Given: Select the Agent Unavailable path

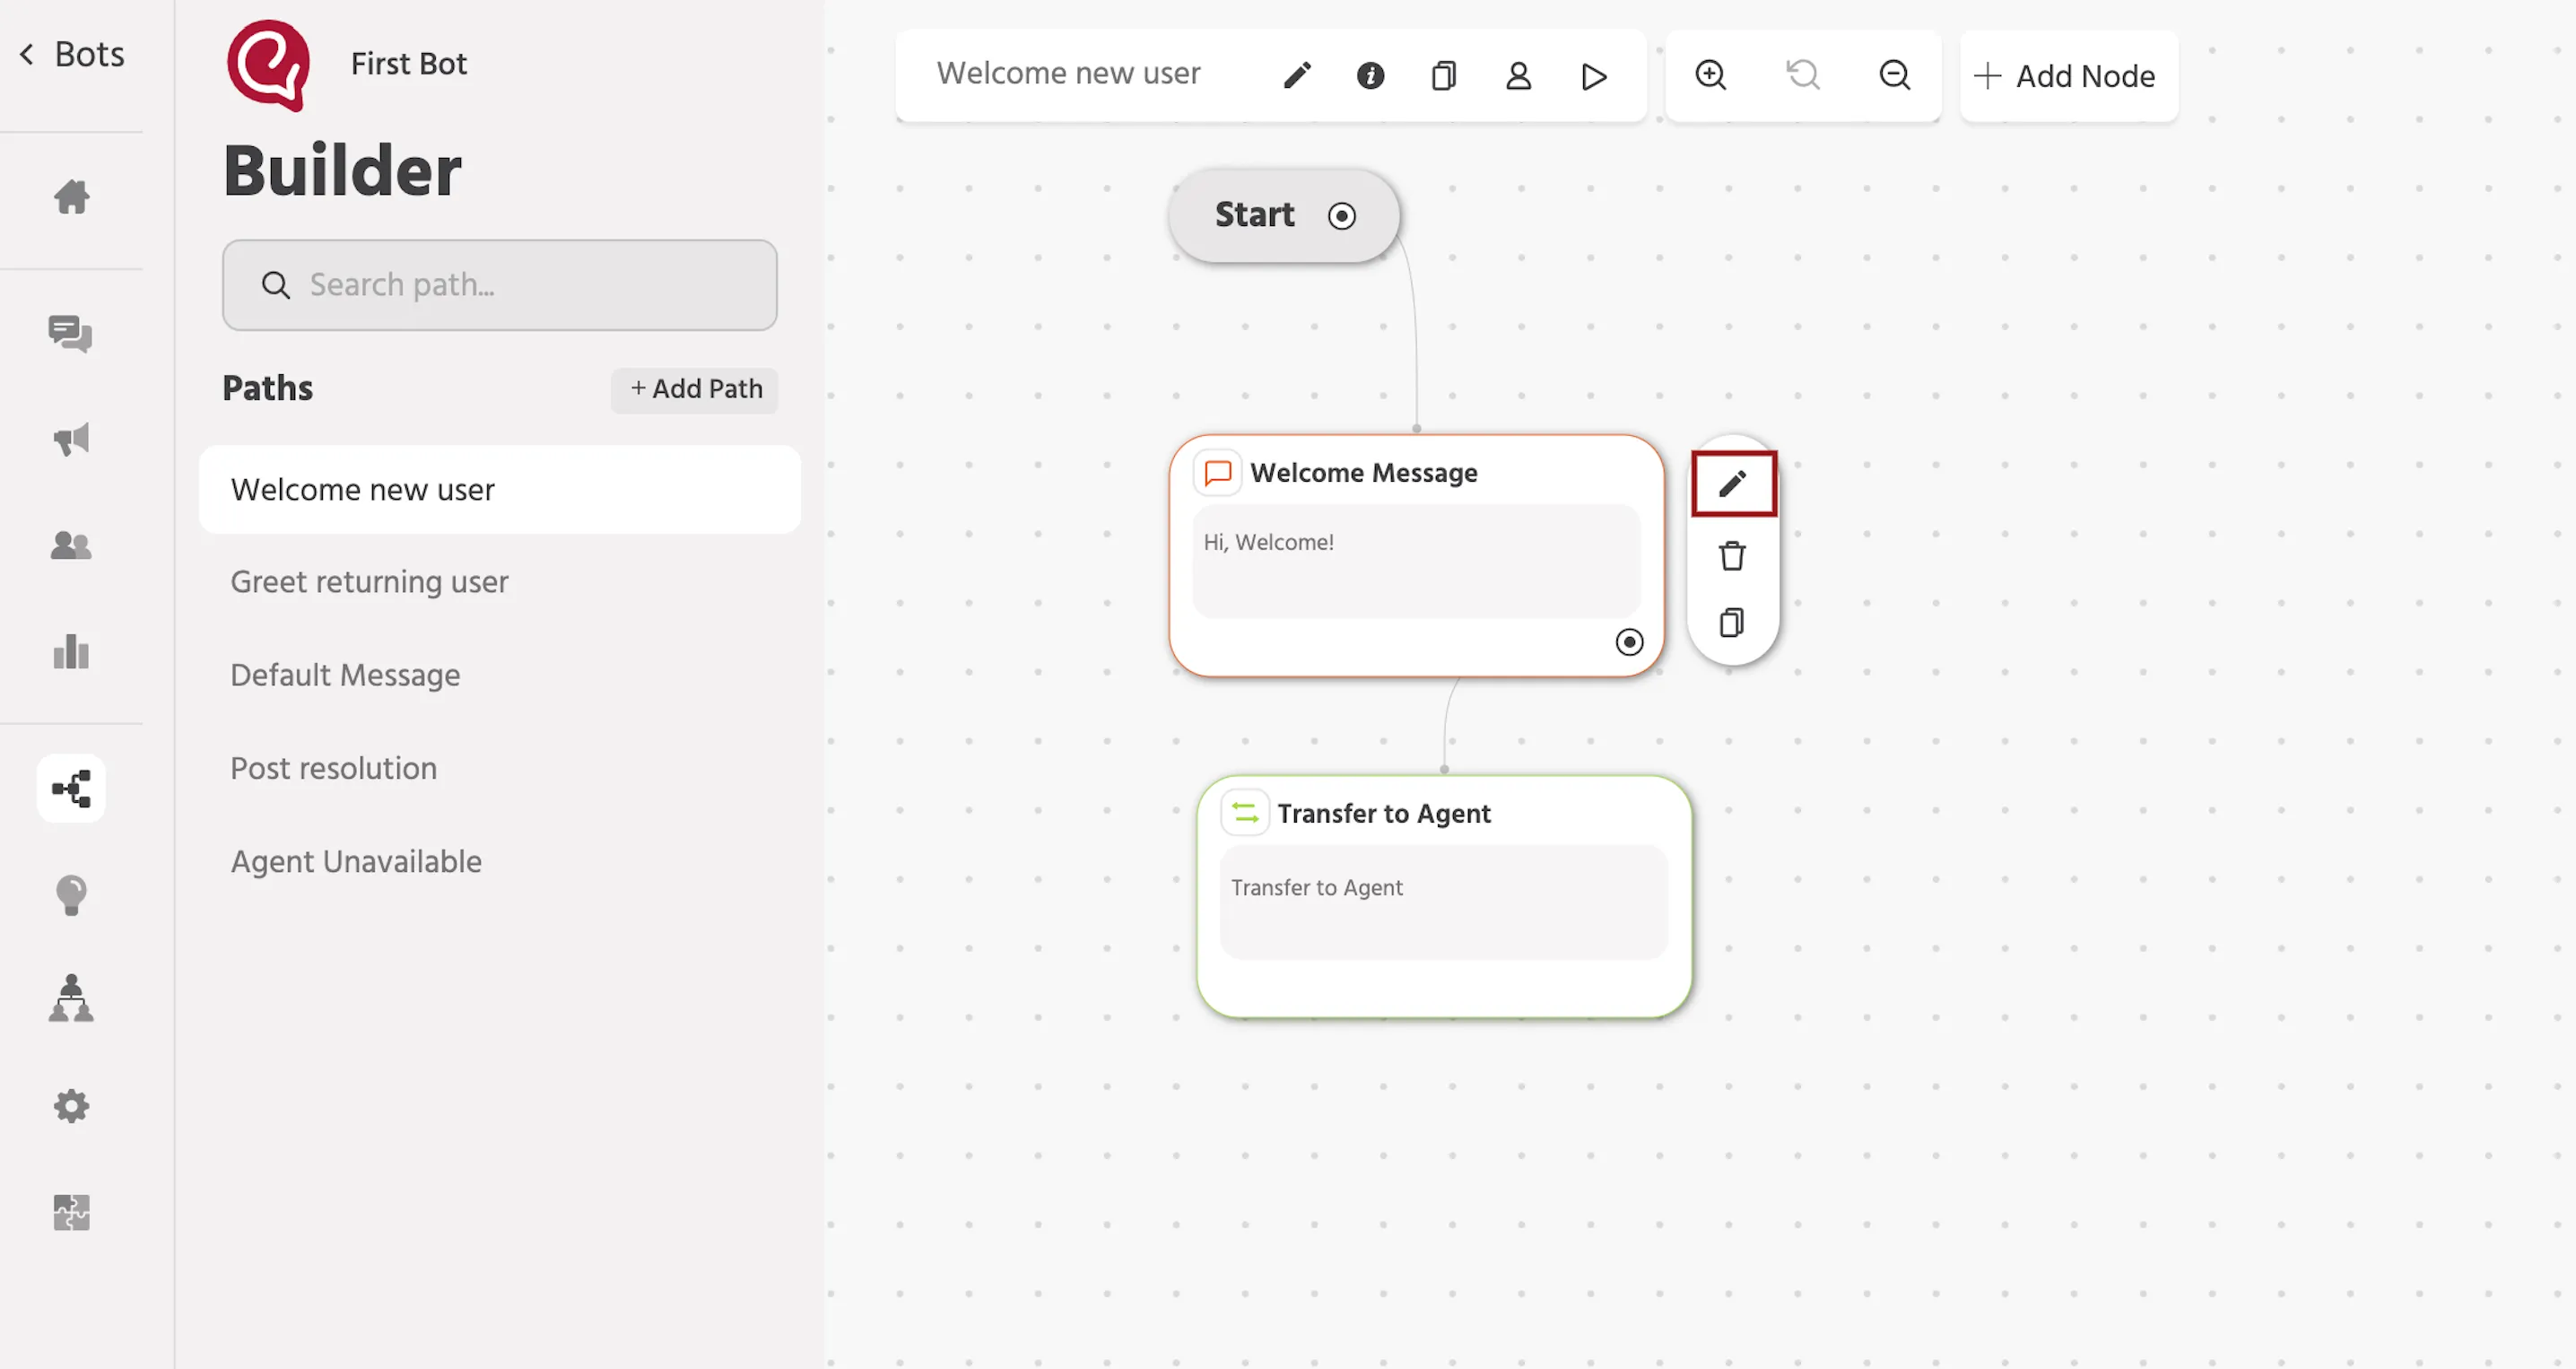Looking at the screenshot, I should point(356,861).
